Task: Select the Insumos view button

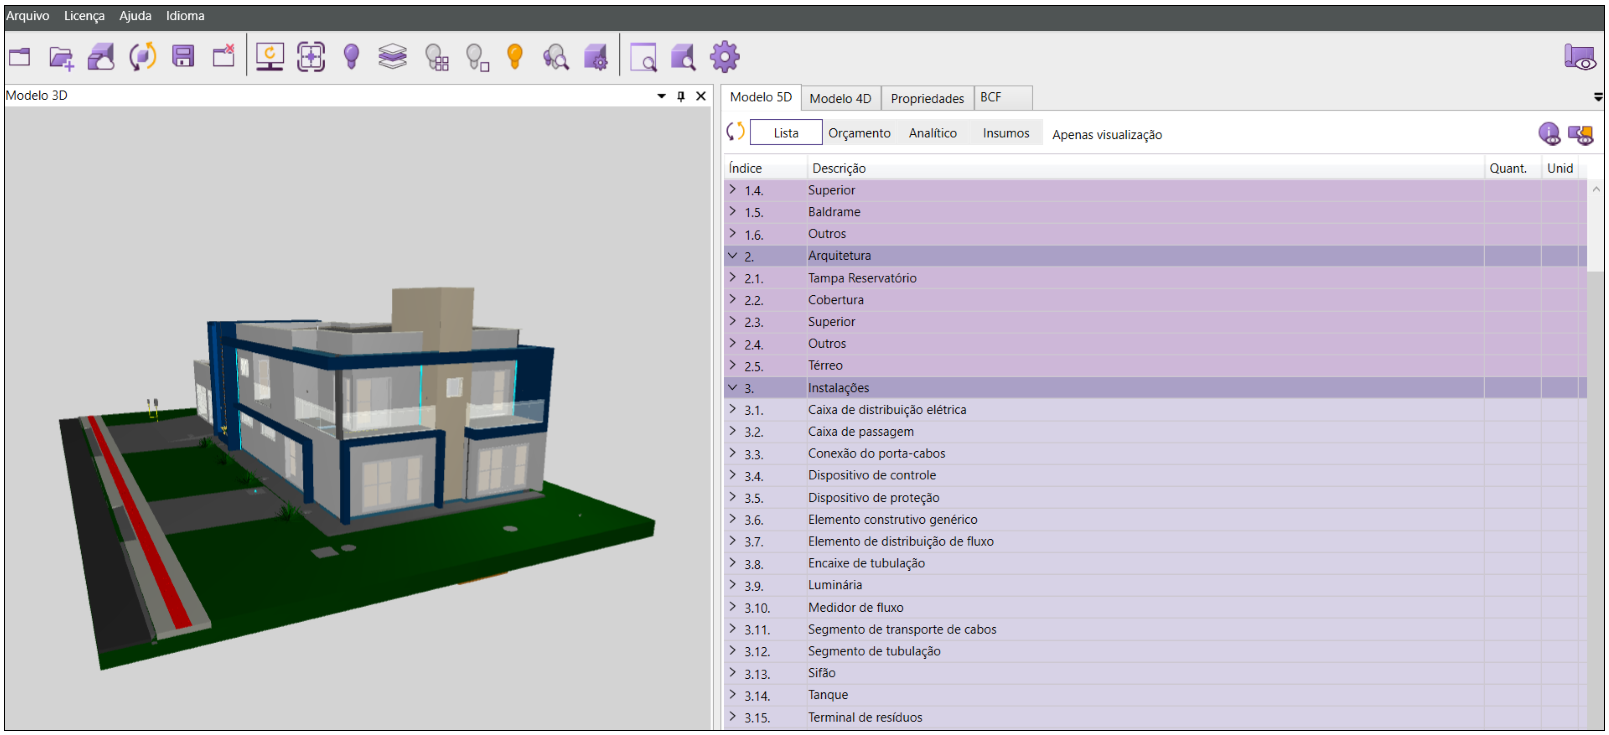Action: pos(1005,133)
